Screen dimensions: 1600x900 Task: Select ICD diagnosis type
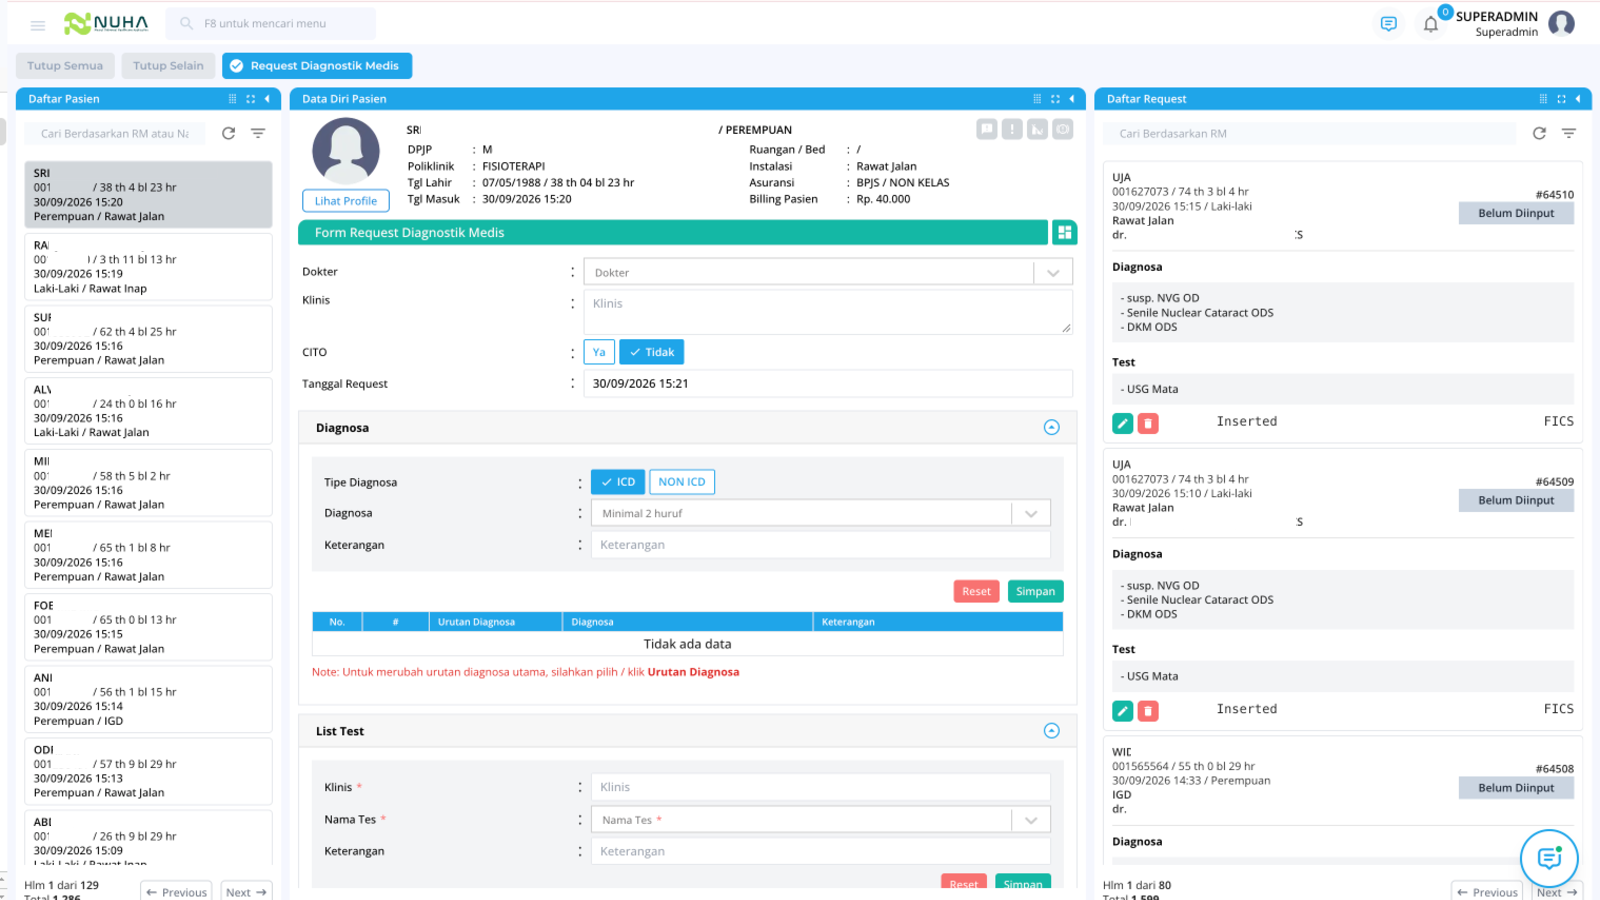coord(618,482)
